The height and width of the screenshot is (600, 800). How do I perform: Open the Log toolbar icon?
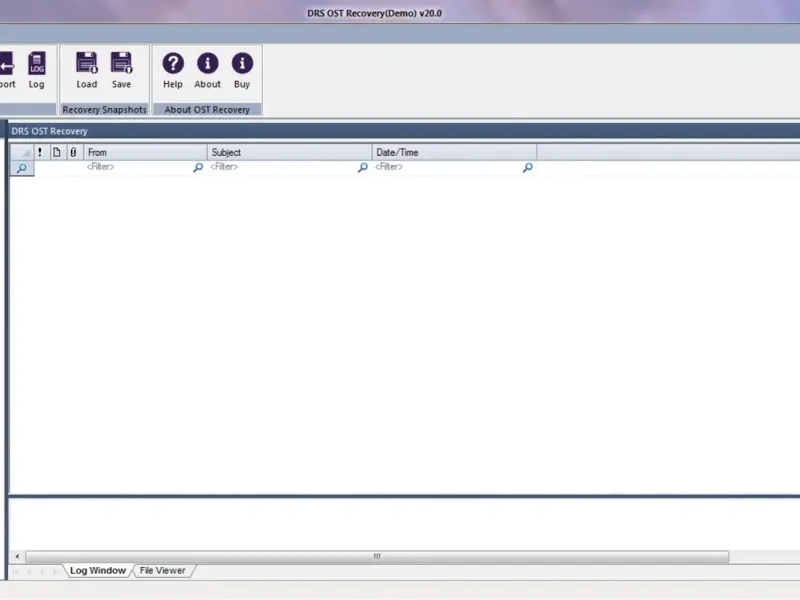click(x=36, y=70)
